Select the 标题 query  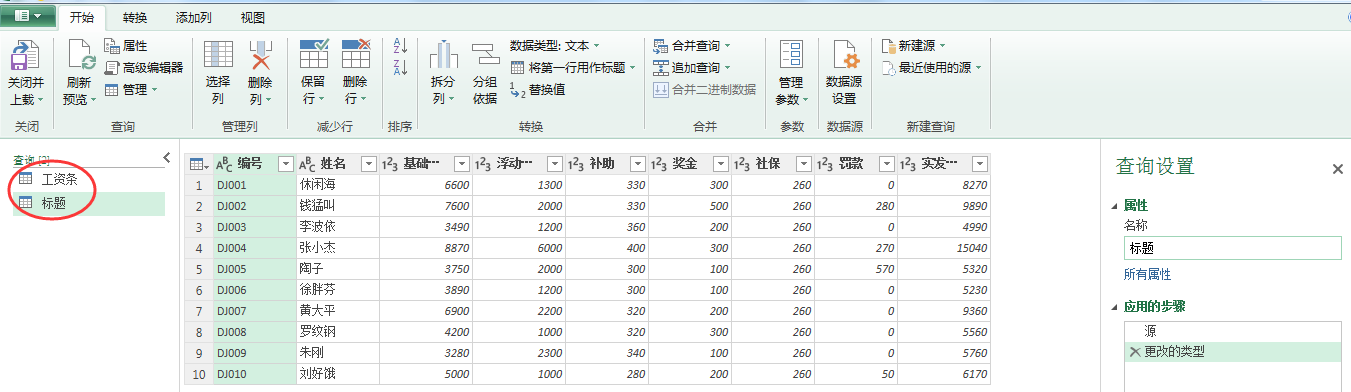pos(88,204)
